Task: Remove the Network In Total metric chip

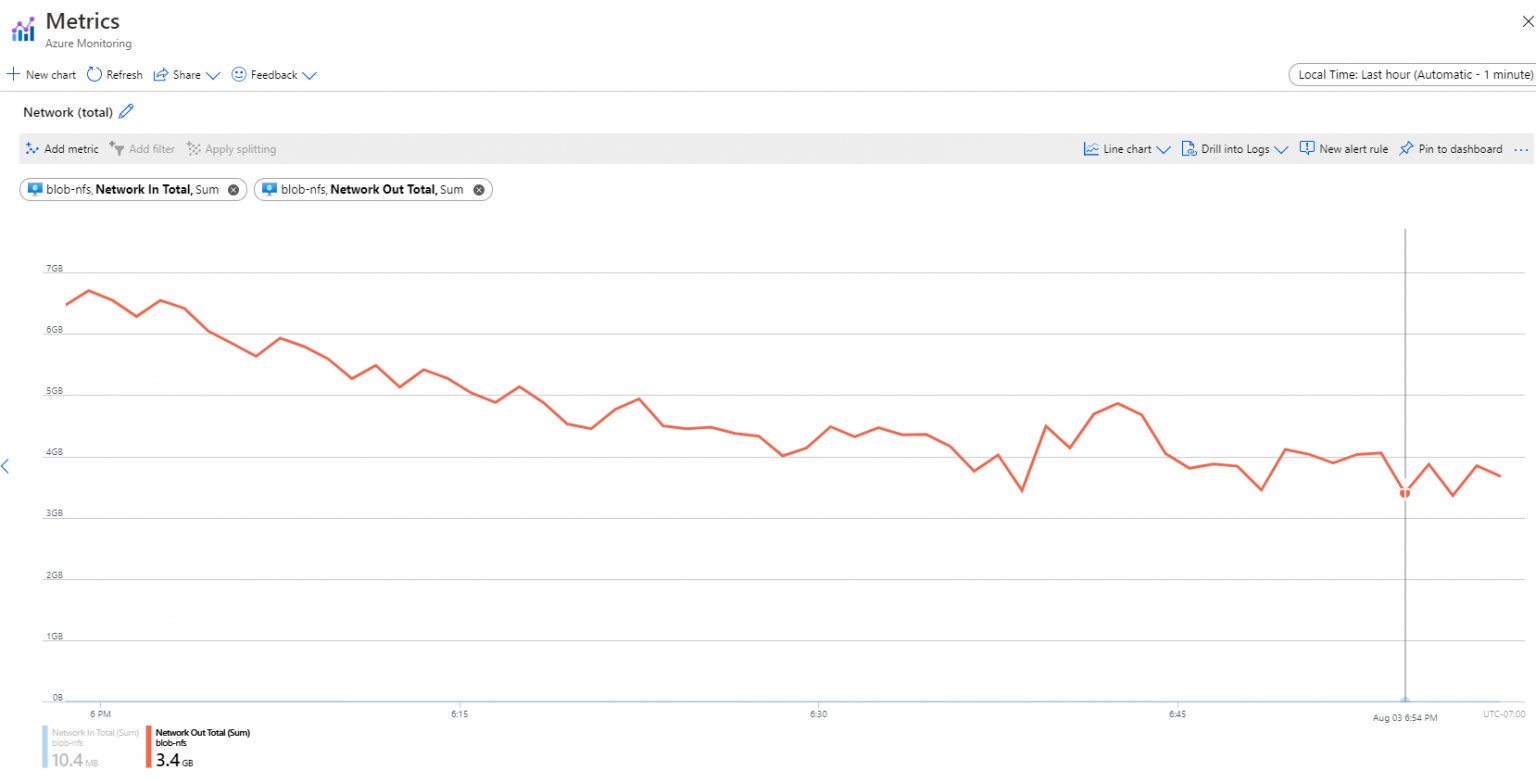Action: [x=231, y=189]
